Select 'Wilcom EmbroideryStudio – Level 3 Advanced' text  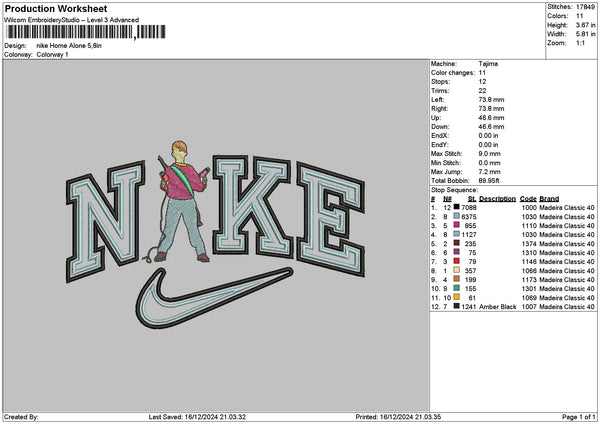tap(72, 20)
